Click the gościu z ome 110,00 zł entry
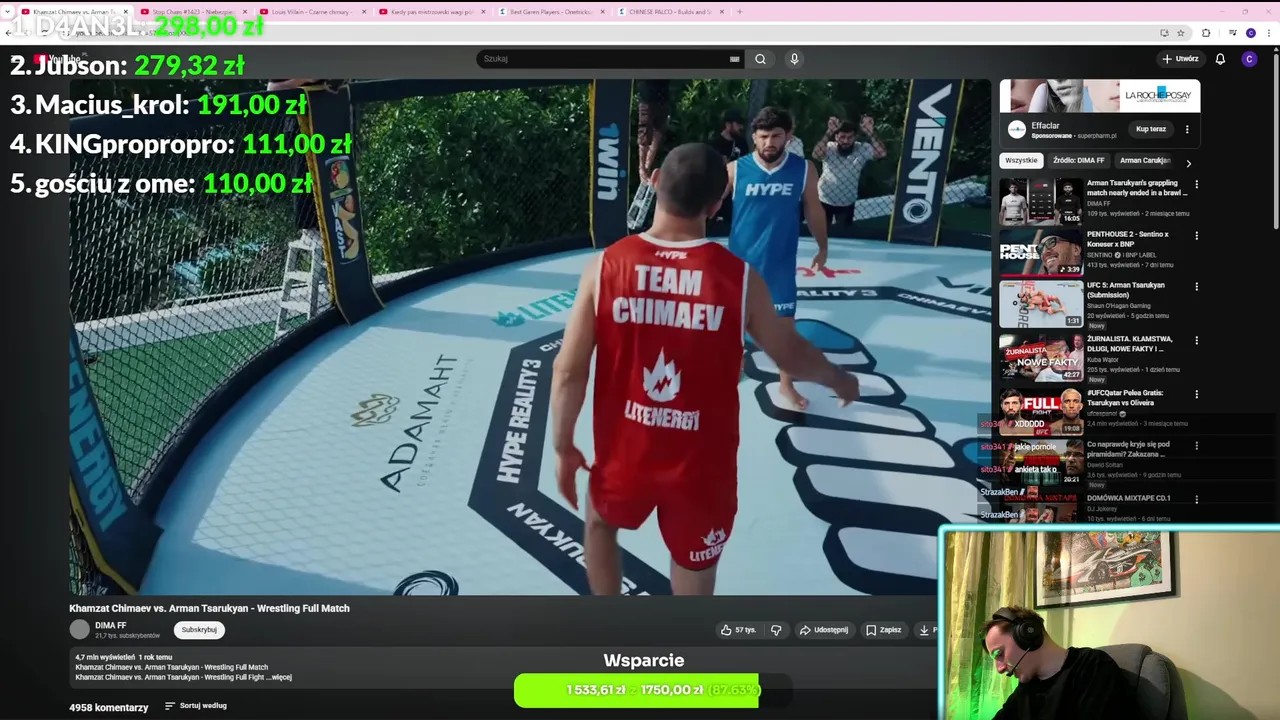Image resolution: width=1280 pixels, height=720 pixels. (x=161, y=183)
